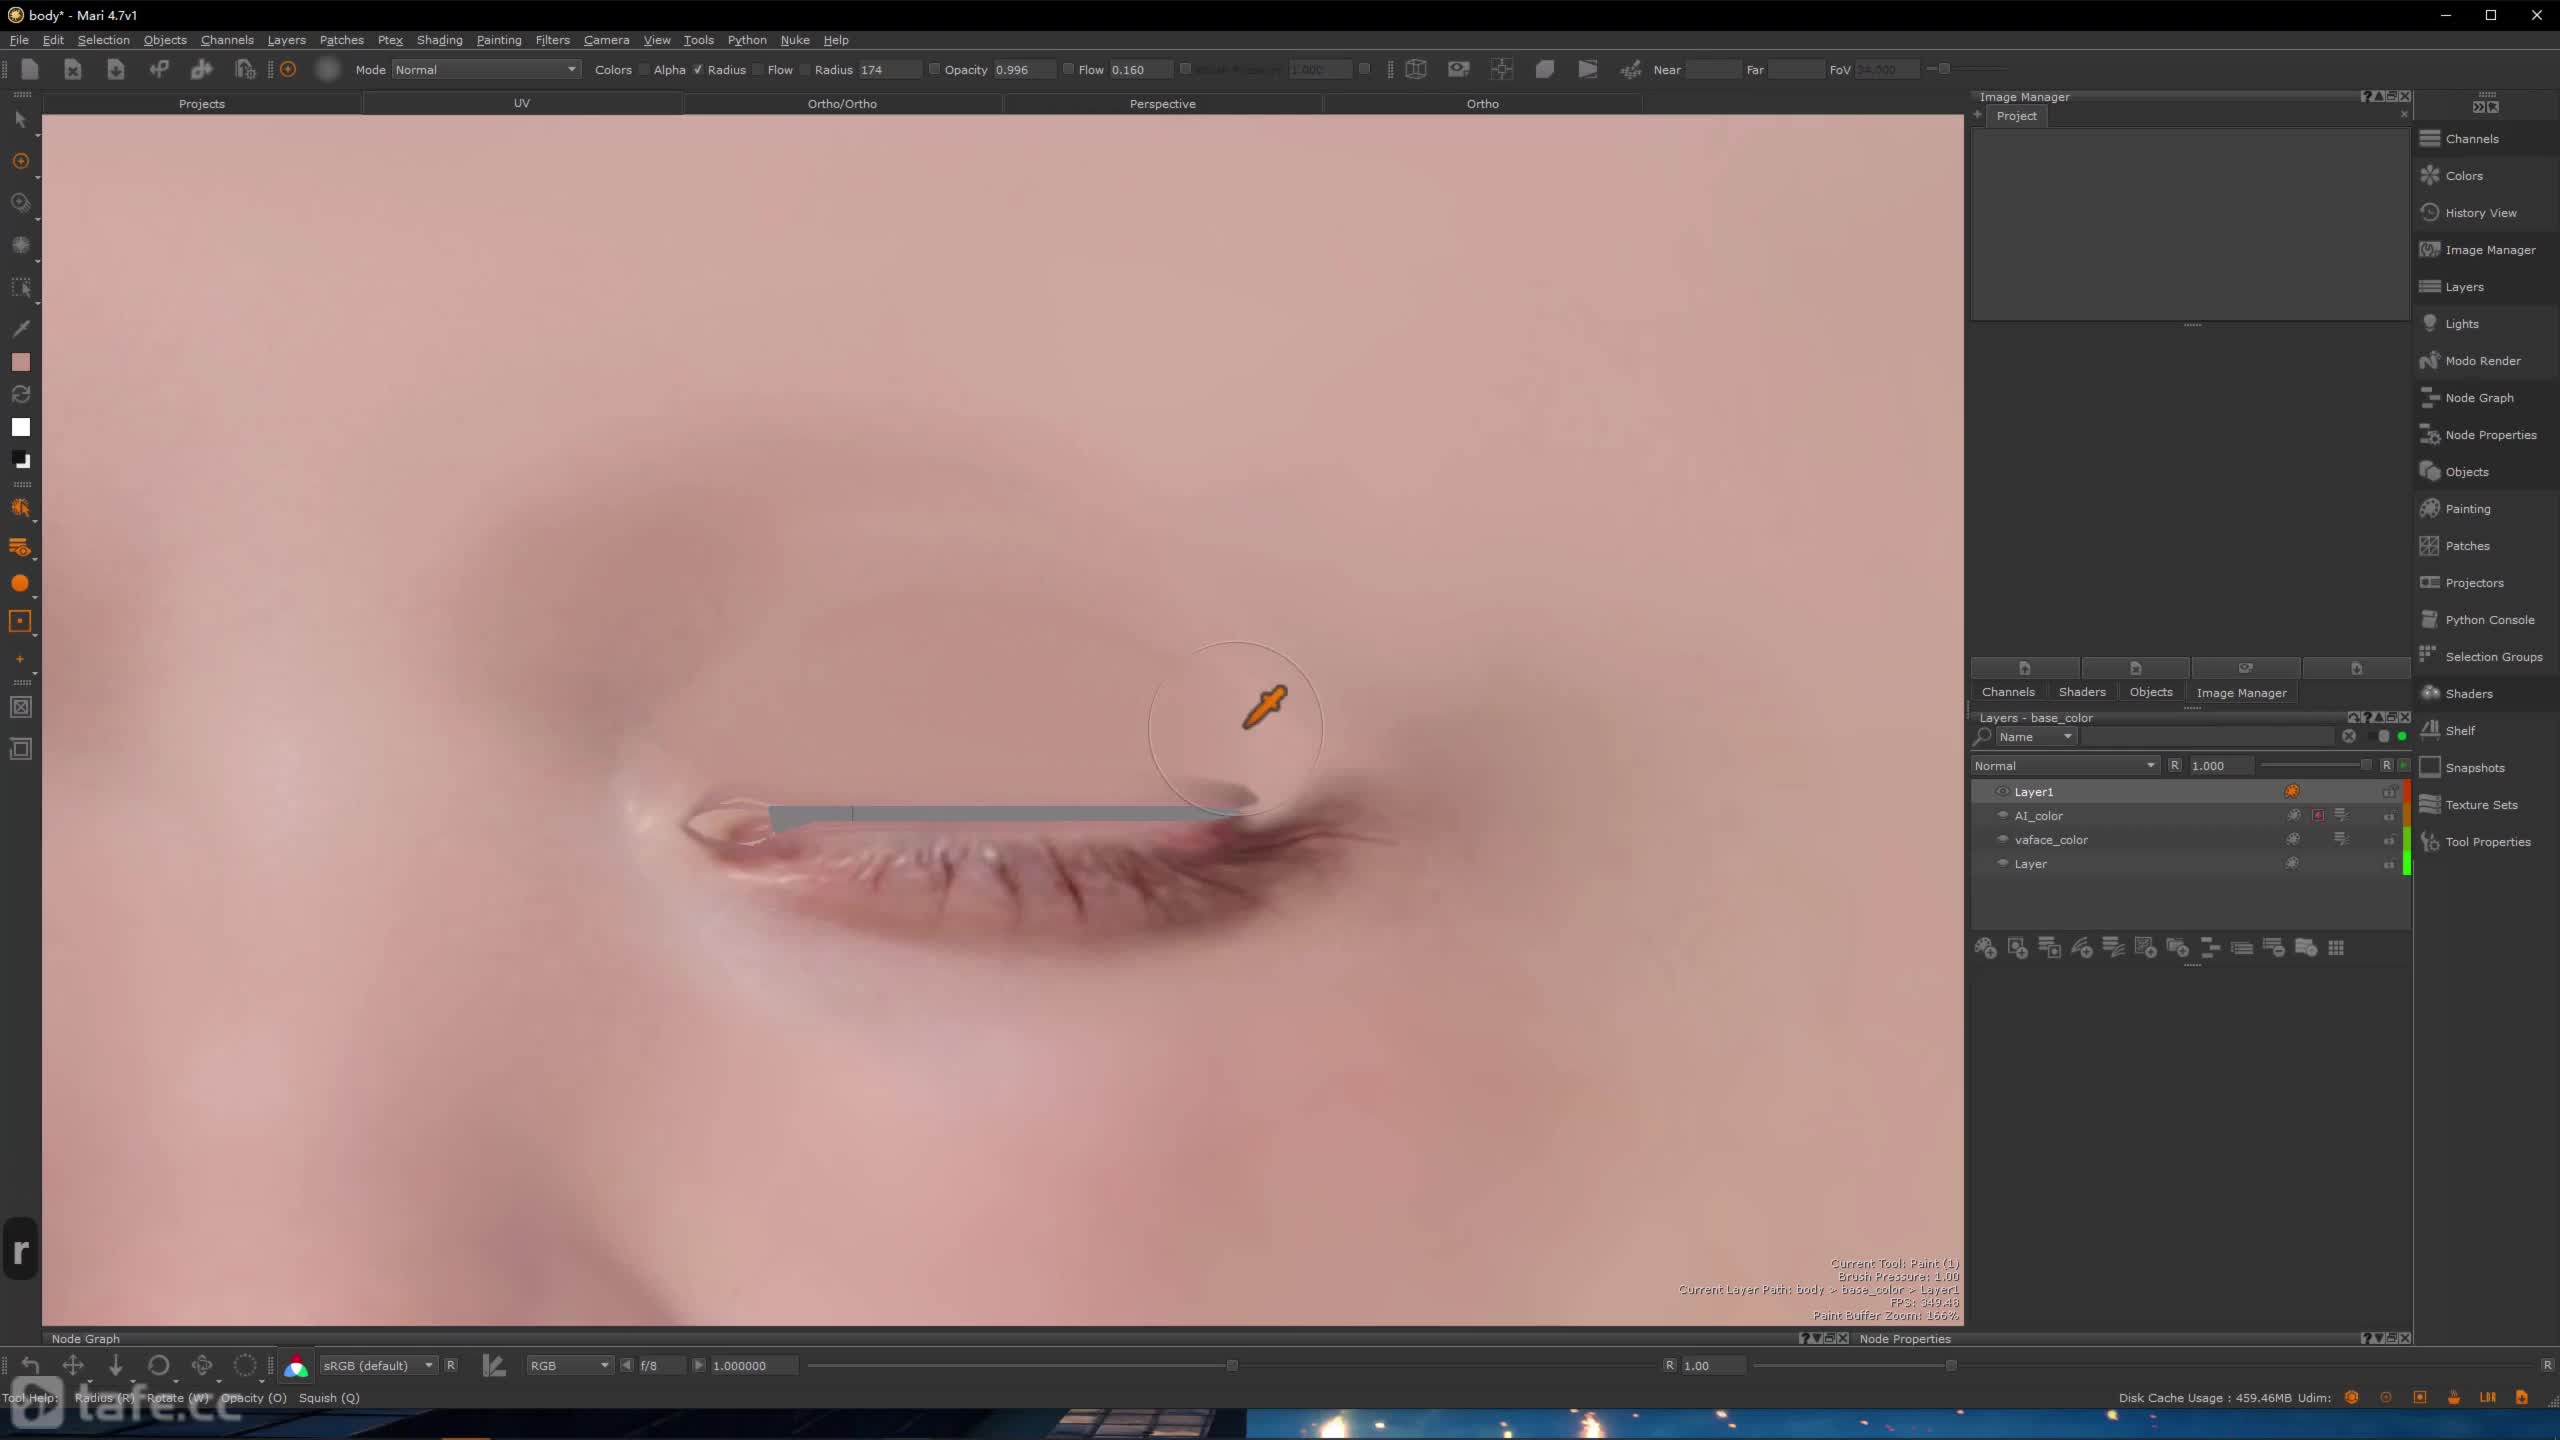Open the Shading menu
Image resolution: width=2560 pixels, height=1440 pixels.
(439, 40)
